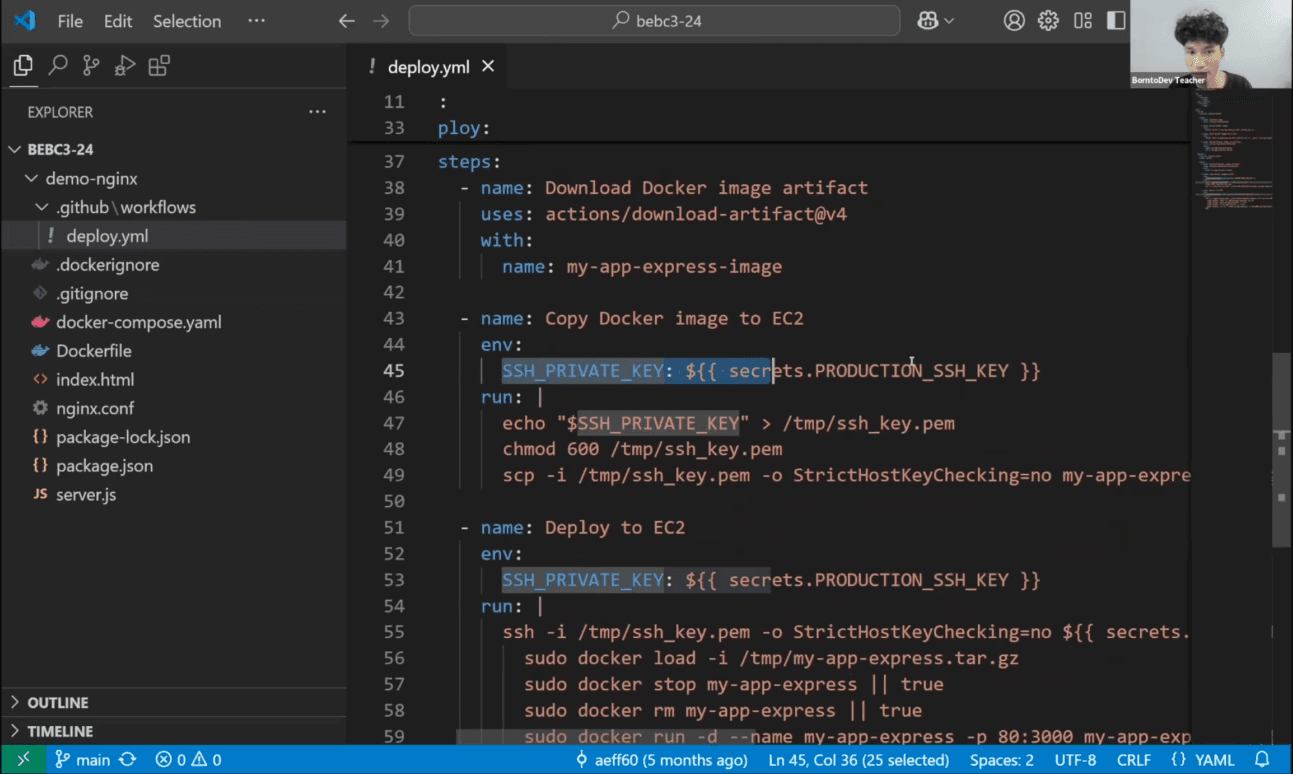The image size is (1293, 774).
Task: Open the Run and Debug view
Action: tap(125, 66)
